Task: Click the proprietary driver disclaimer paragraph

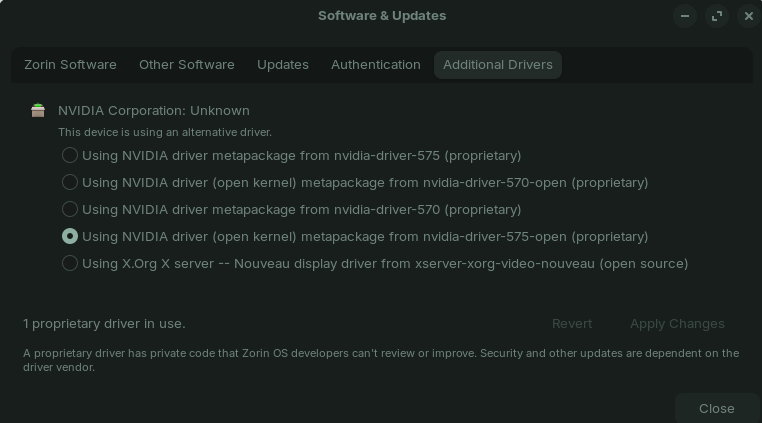Action: [x=381, y=360]
